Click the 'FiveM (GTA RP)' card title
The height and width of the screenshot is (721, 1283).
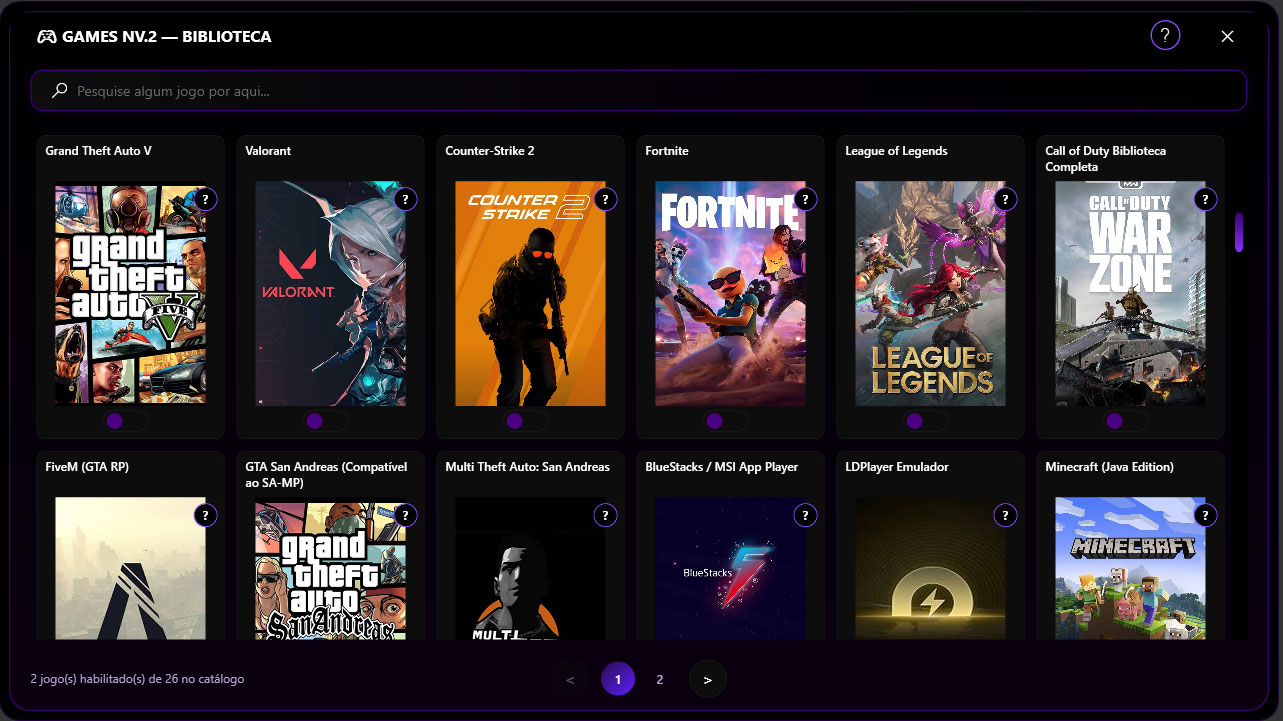coord(87,467)
